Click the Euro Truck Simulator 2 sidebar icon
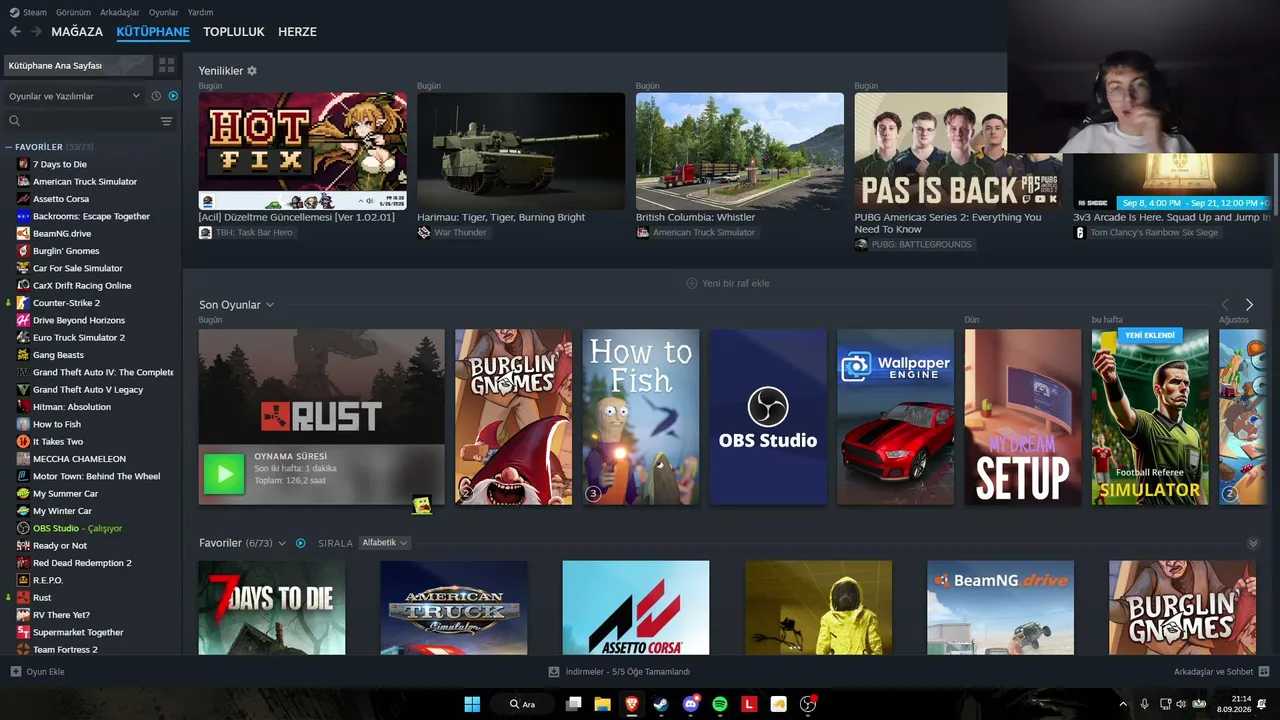The image size is (1280, 720). coord(23,338)
